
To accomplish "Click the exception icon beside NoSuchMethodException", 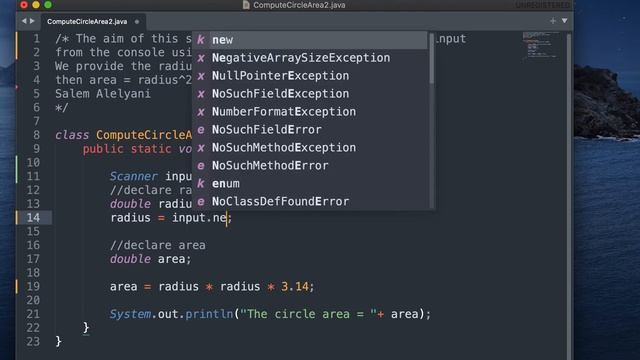I will (x=201, y=148).
